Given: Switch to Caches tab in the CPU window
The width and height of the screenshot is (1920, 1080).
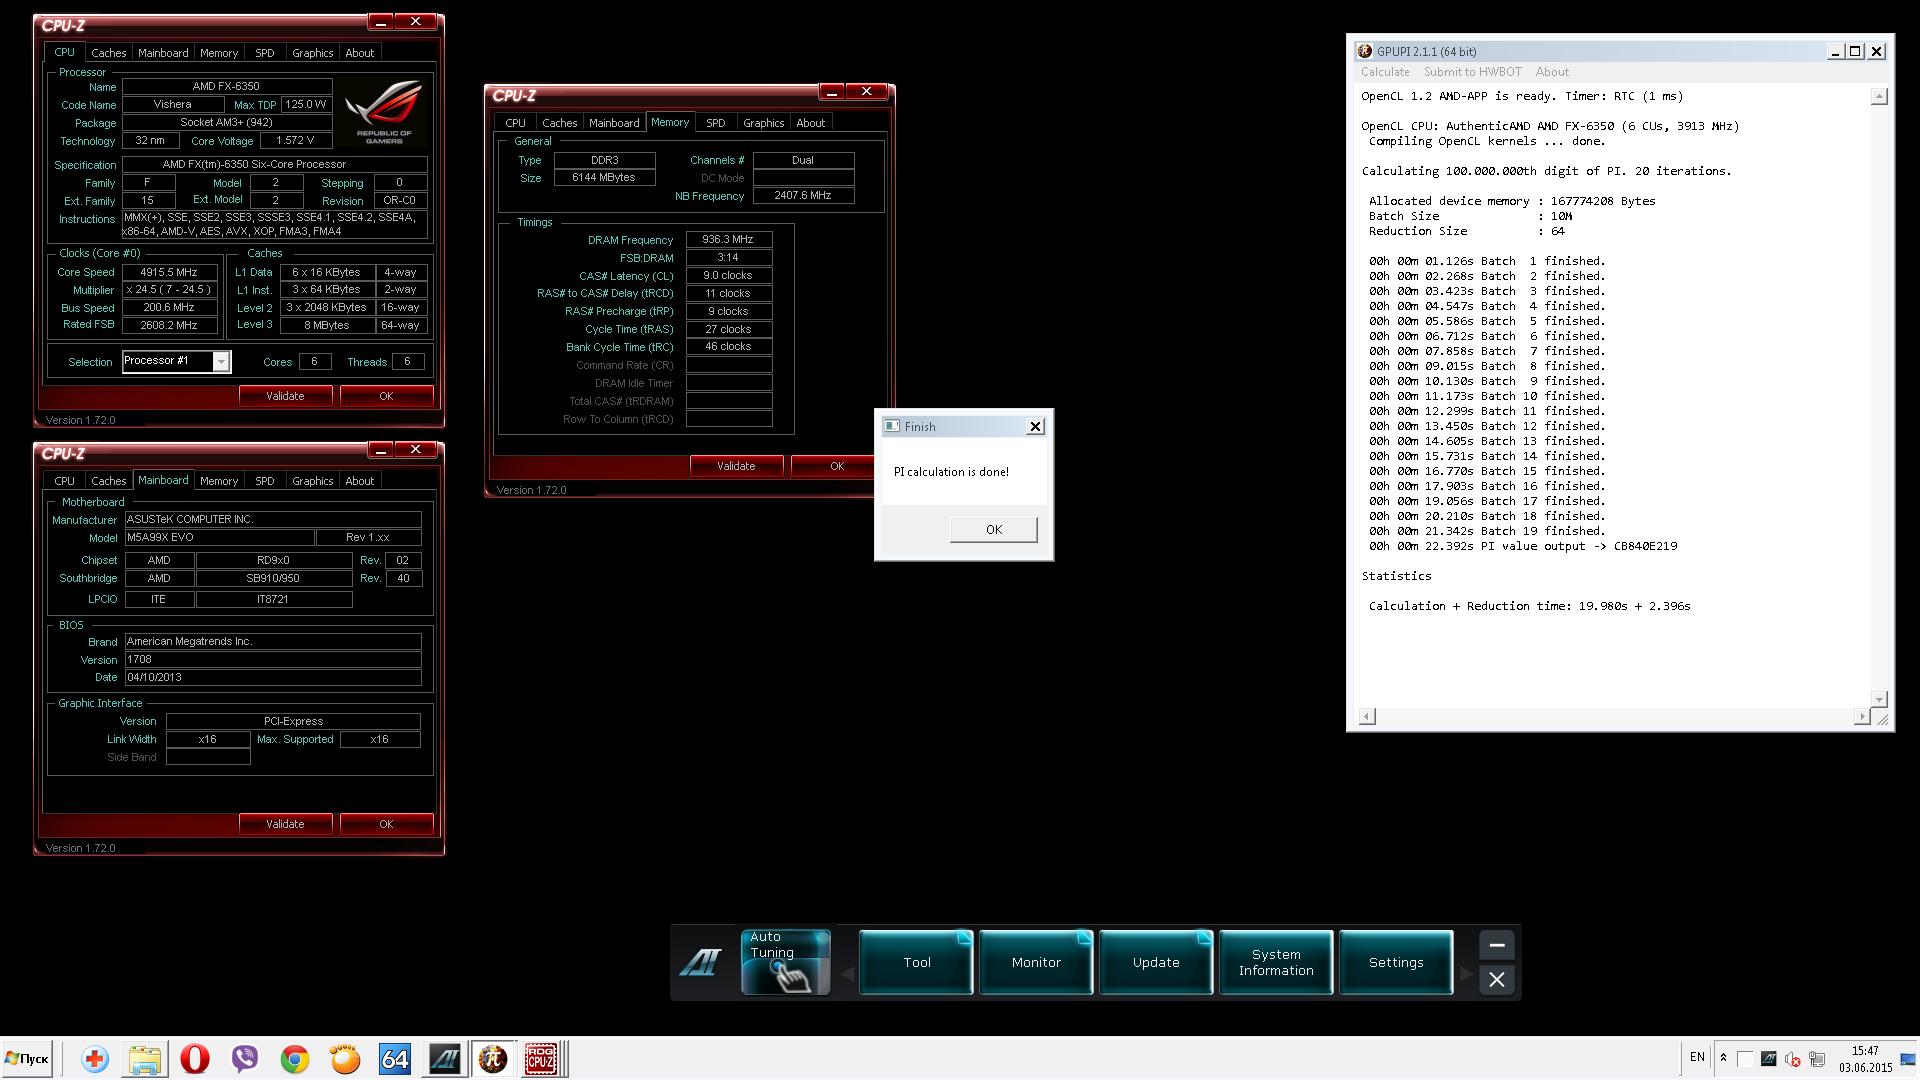Looking at the screenshot, I should (108, 53).
